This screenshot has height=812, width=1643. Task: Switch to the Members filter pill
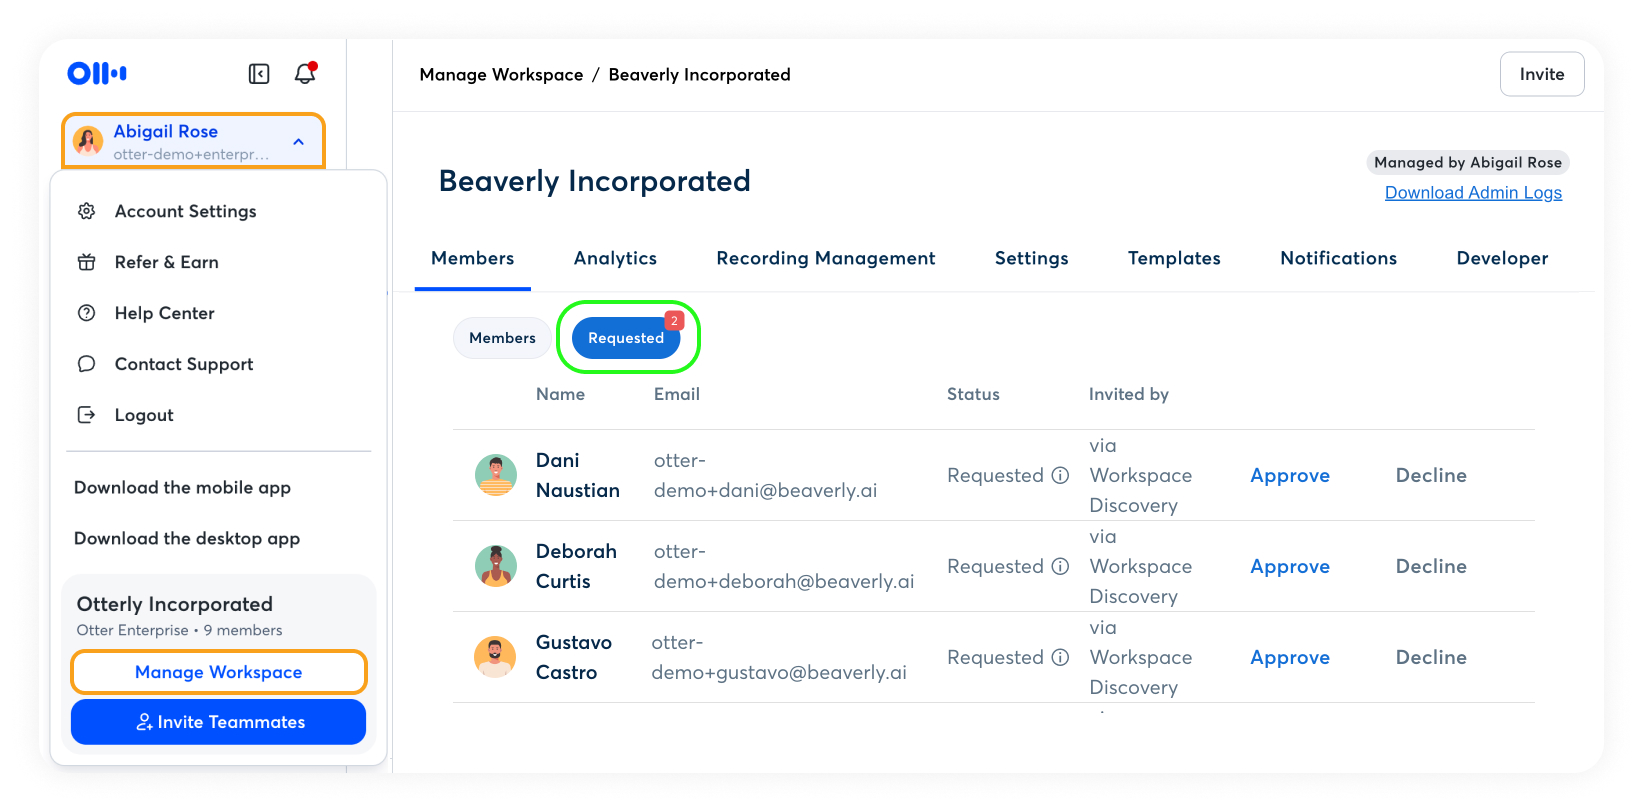pyautogui.click(x=502, y=338)
